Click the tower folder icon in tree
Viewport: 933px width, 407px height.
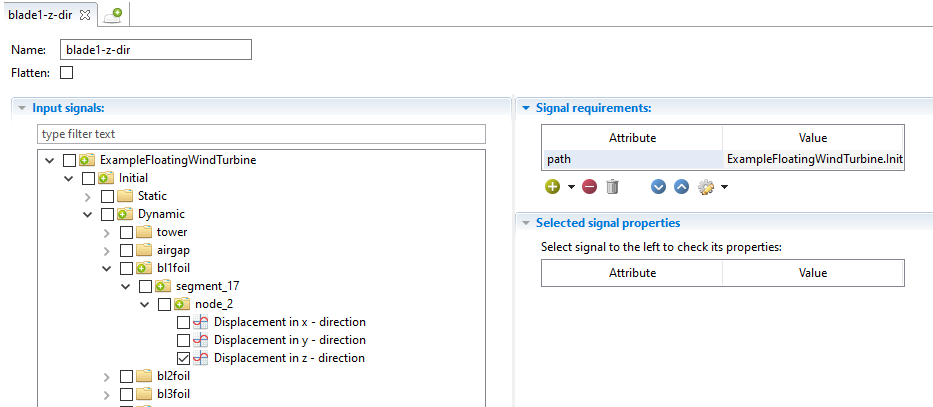pos(144,232)
